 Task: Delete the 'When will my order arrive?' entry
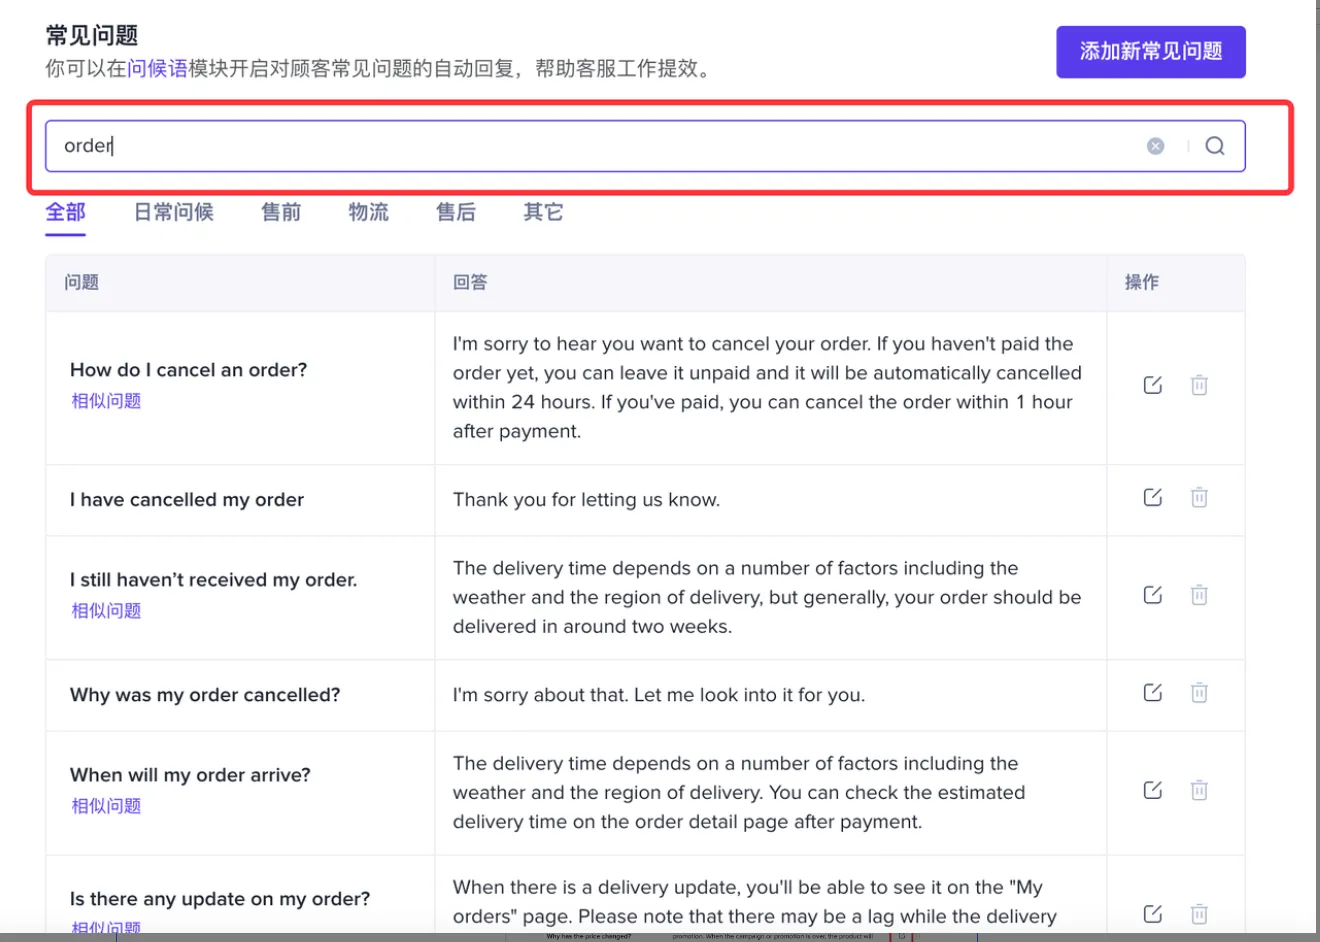point(1199,790)
